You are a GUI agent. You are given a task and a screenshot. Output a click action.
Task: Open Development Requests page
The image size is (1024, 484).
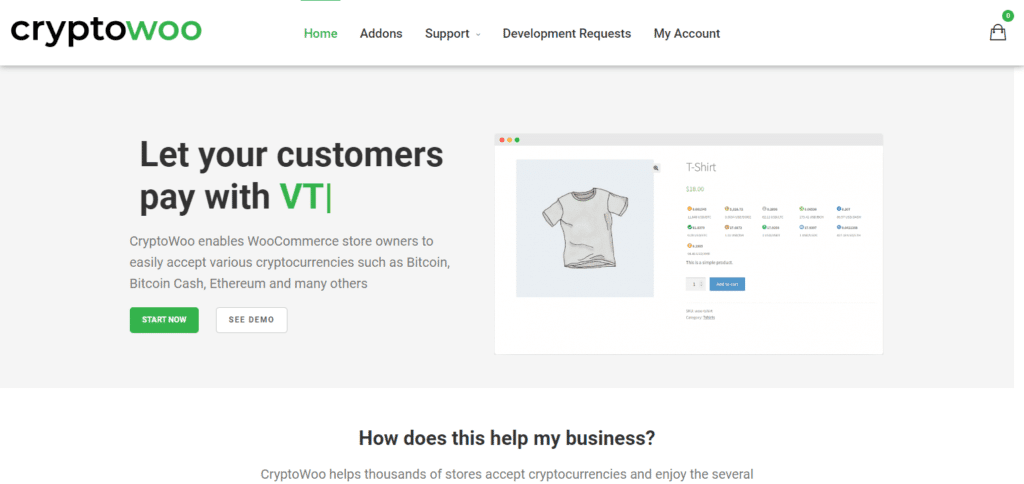[567, 33]
